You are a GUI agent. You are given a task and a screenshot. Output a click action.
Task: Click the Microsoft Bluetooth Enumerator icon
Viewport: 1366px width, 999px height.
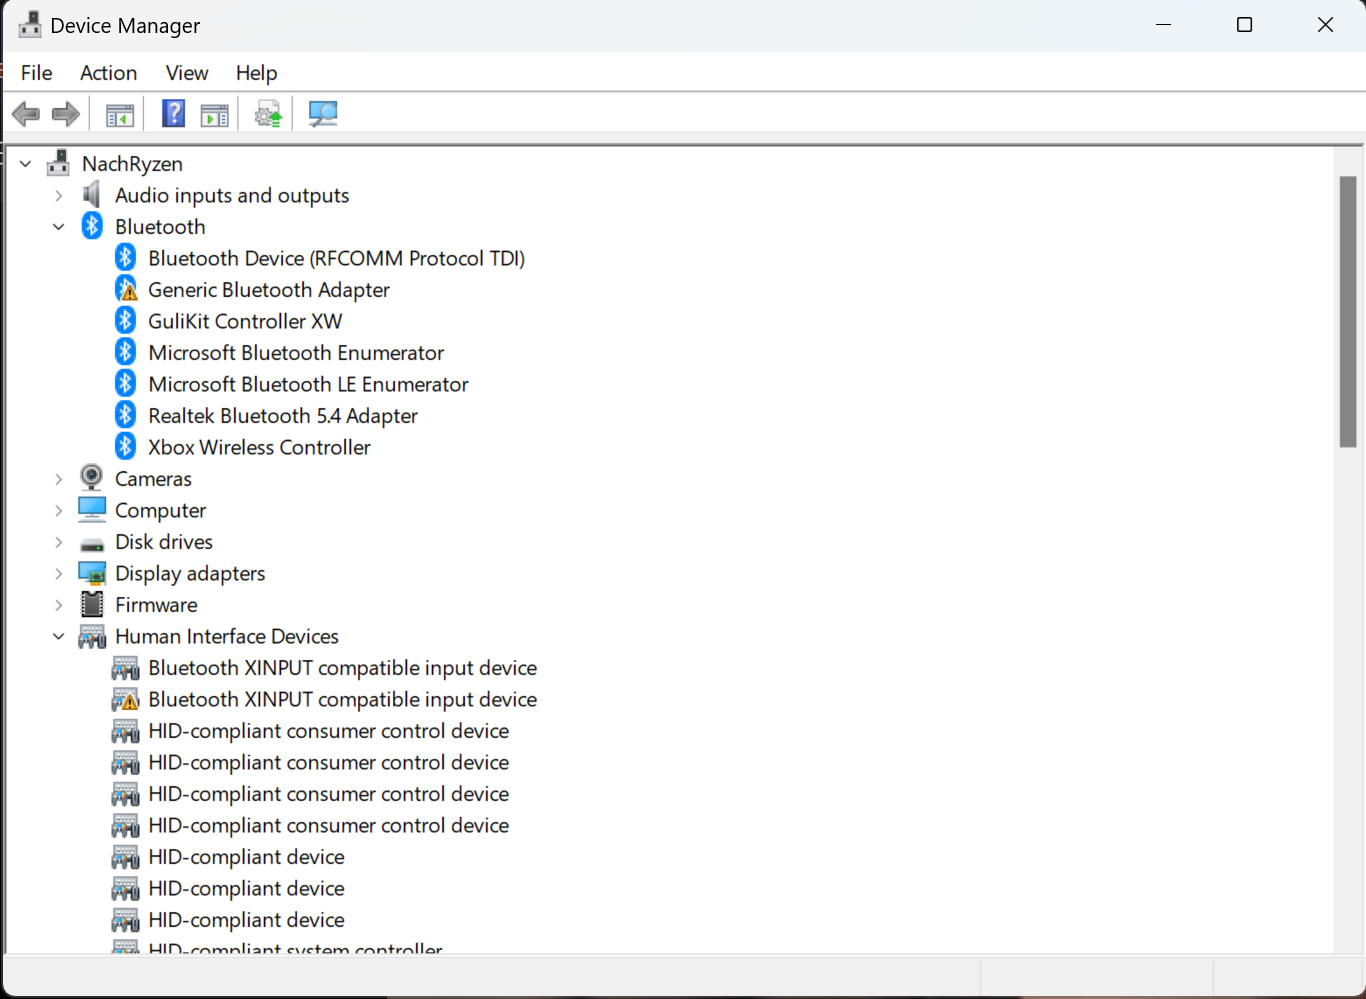125,352
